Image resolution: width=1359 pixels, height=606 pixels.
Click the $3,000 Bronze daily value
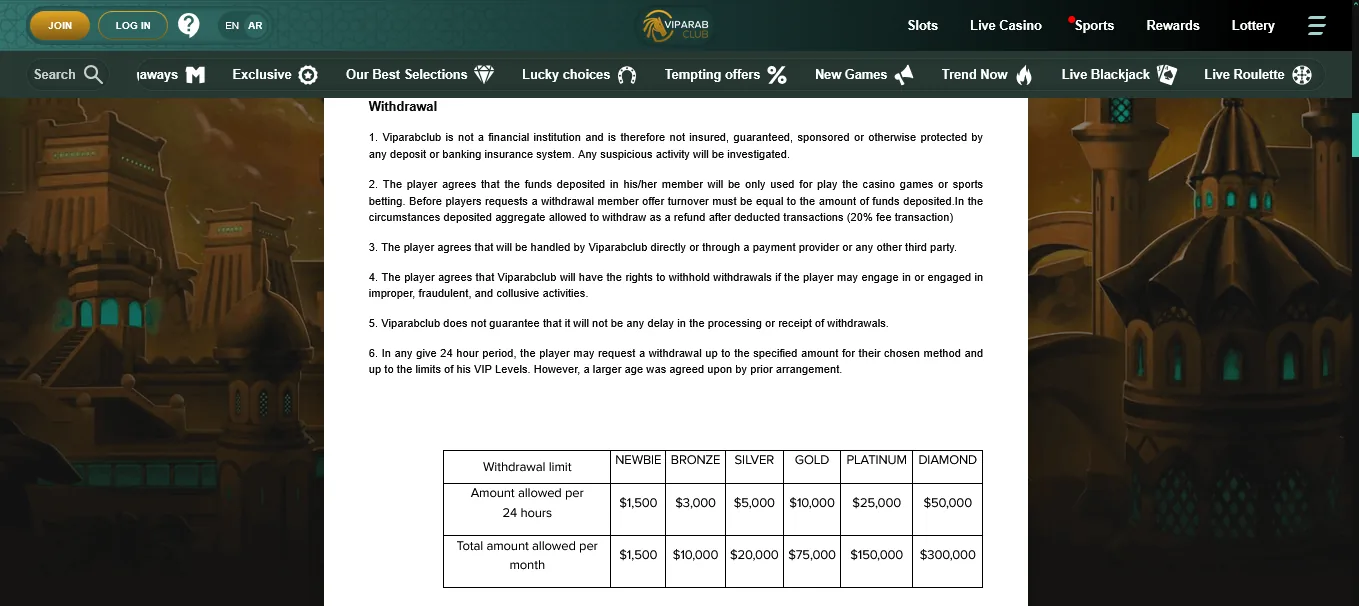[695, 503]
